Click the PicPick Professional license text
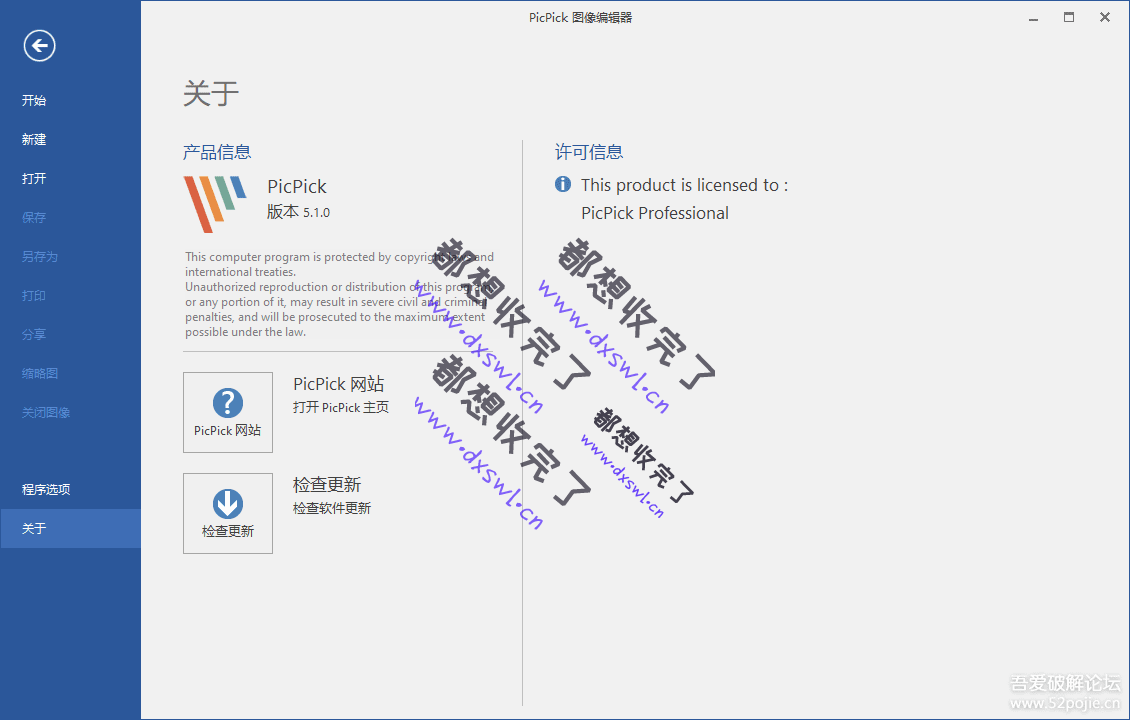The width and height of the screenshot is (1130, 720). click(x=654, y=213)
